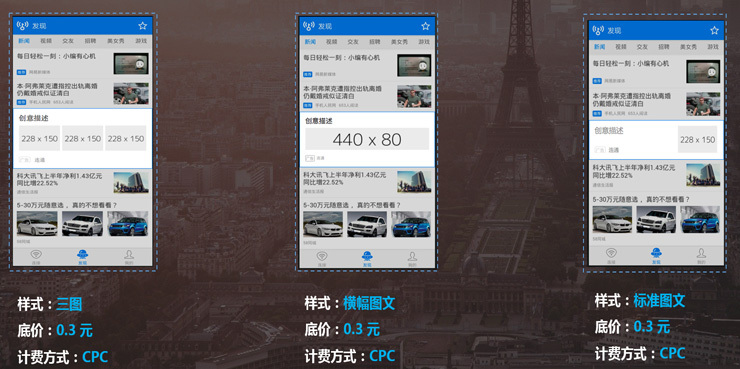This screenshot has width=740, height=369.
Task: Click the 440 x 80 banner ad placeholder
Action: (x=367, y=139)
